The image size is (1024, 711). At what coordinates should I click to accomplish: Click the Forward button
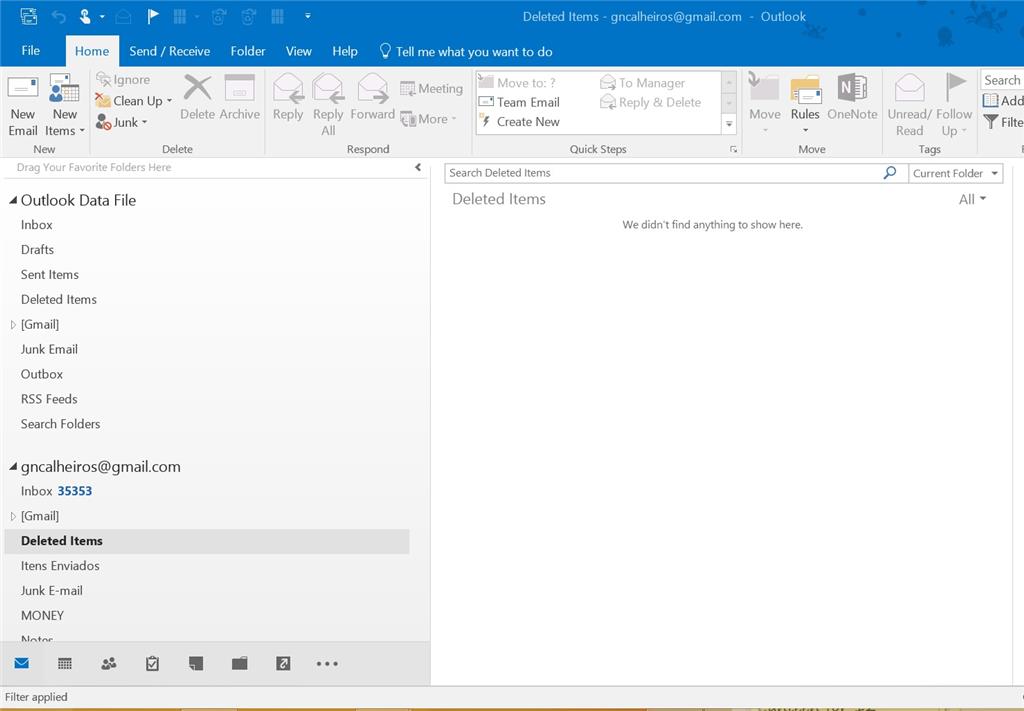pyautogui.click(x=373, y=97)
